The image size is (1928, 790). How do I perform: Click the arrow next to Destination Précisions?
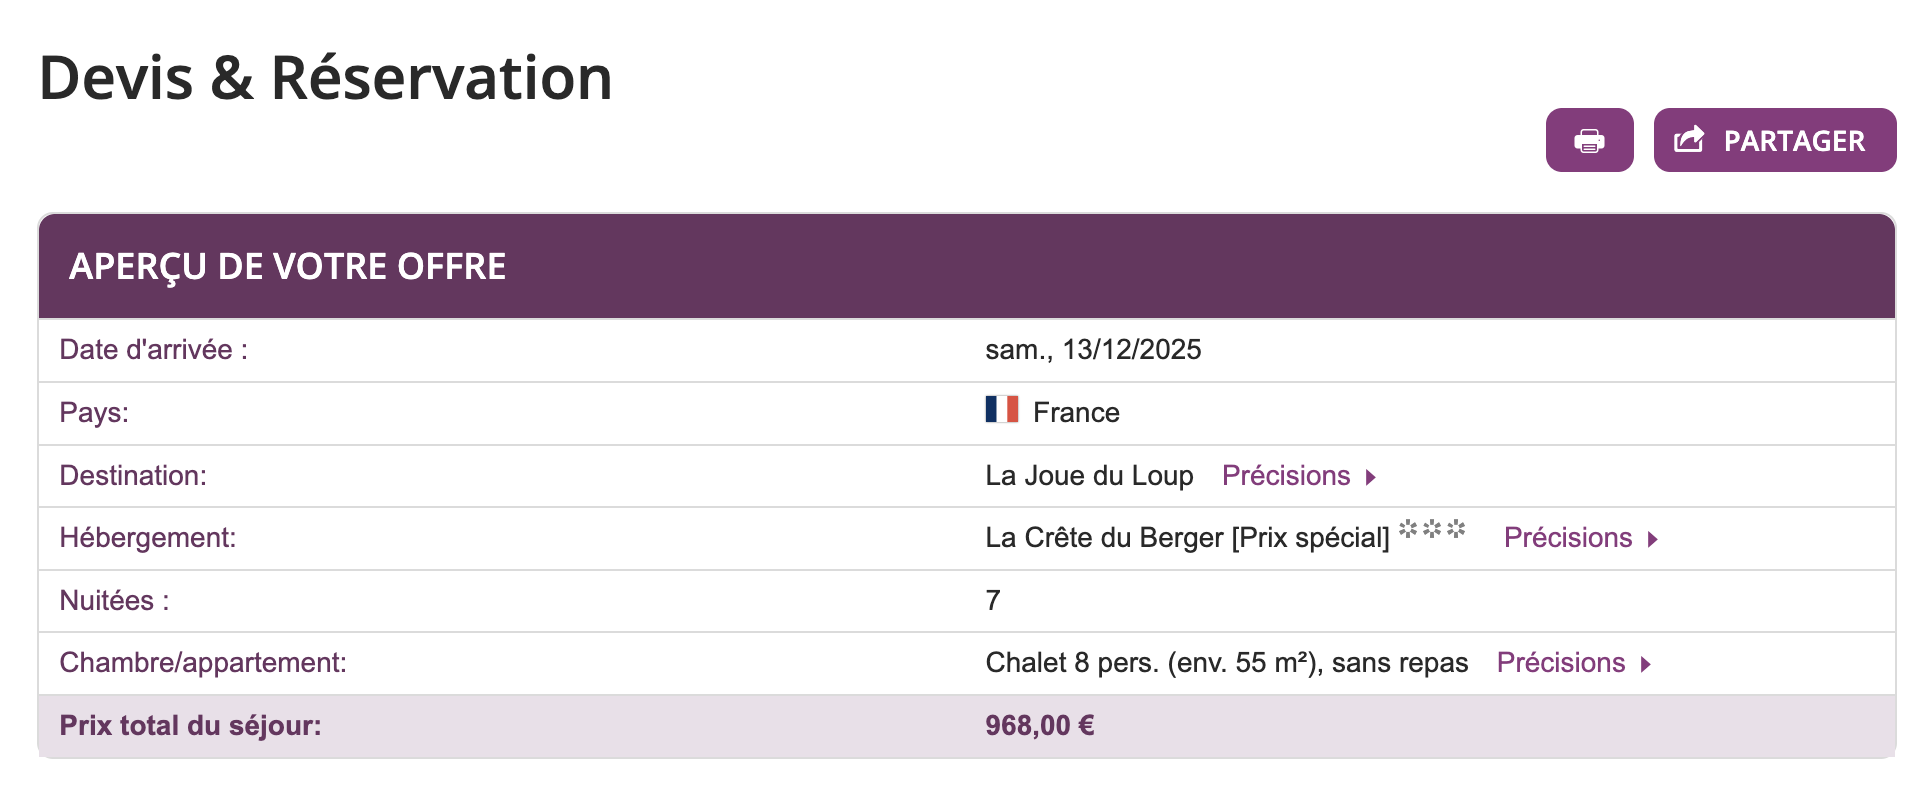point(1371,477)
